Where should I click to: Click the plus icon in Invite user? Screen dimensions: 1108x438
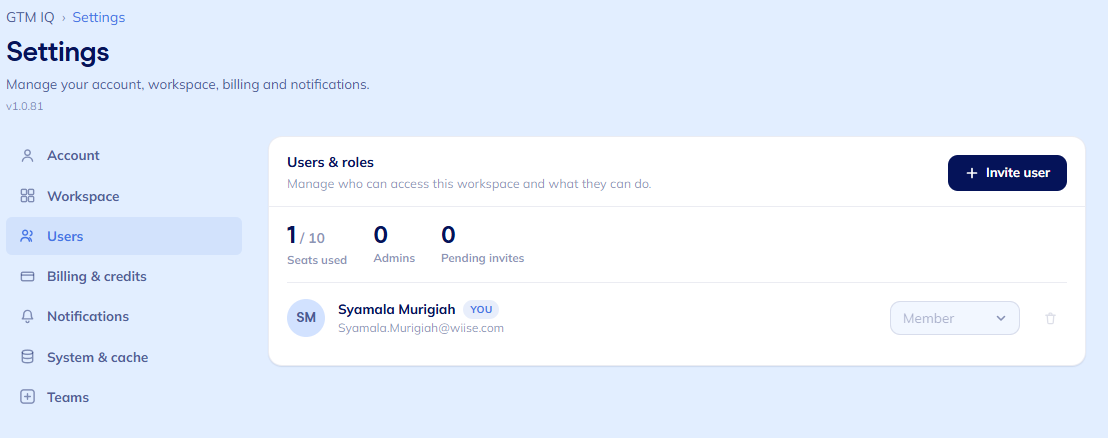(972, 173)
